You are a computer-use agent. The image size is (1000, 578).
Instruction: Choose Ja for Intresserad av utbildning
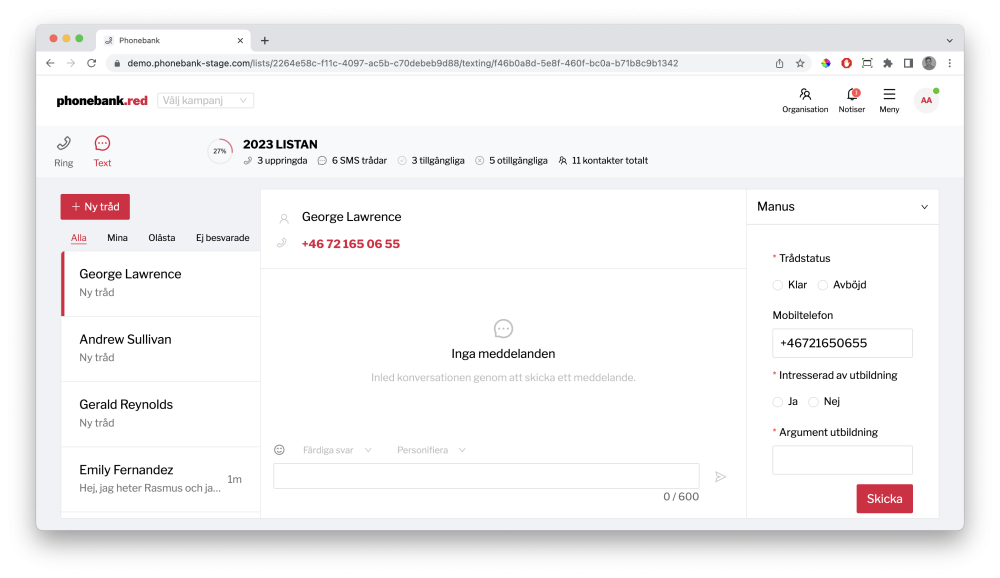pos(778,402)
